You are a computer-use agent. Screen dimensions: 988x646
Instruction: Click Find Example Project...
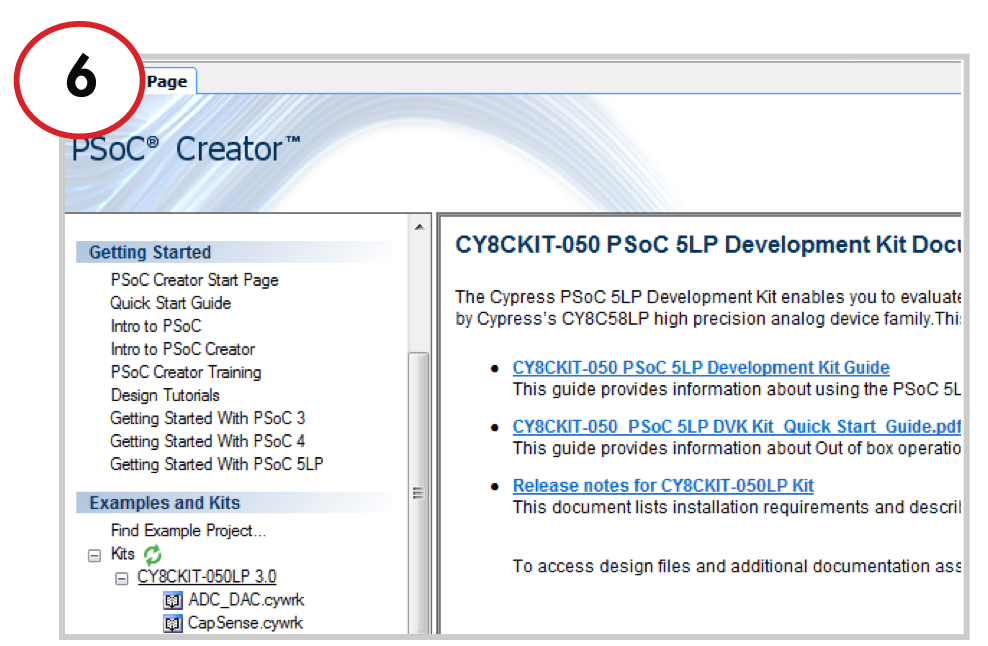coord(188,531)
